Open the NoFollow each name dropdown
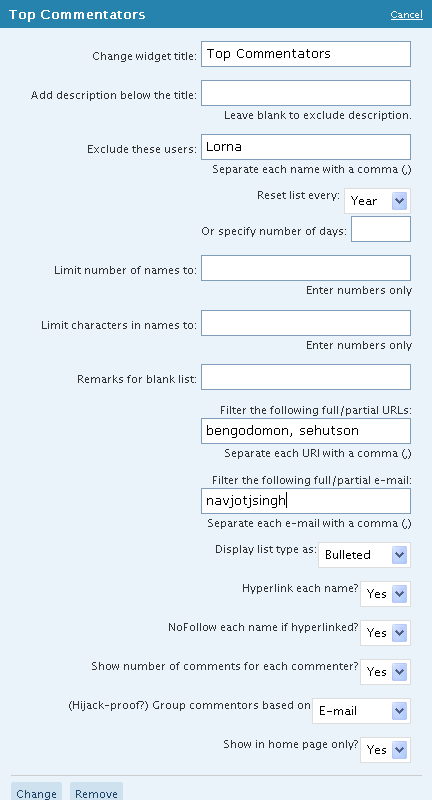This screenshot has width=432, height=800. pos(385,633)
